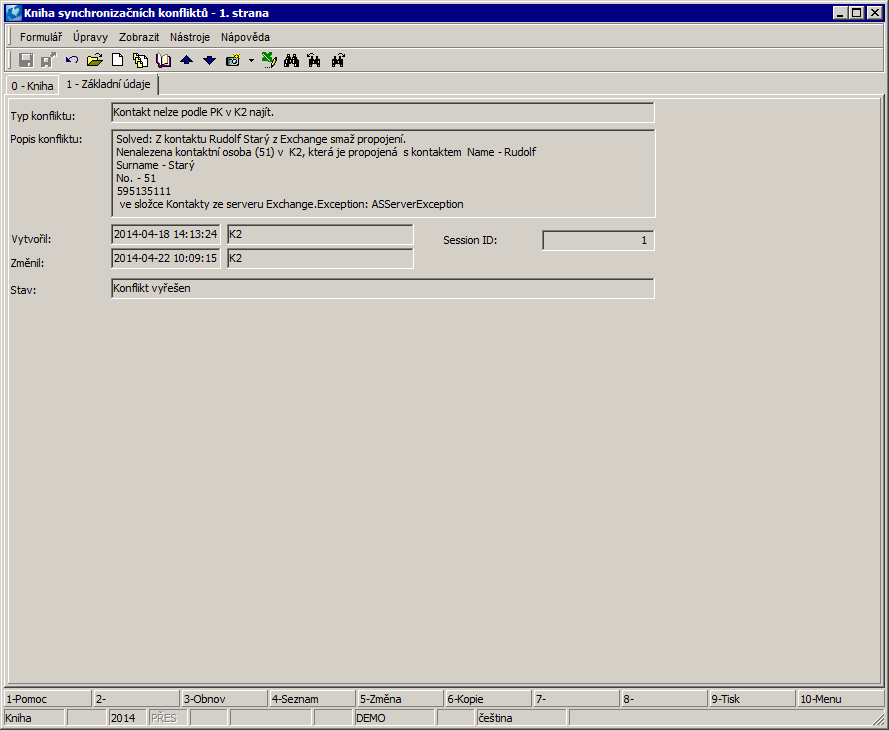
Task: Click binoculars with left arrow icon
Action: (x=314, y=60)
